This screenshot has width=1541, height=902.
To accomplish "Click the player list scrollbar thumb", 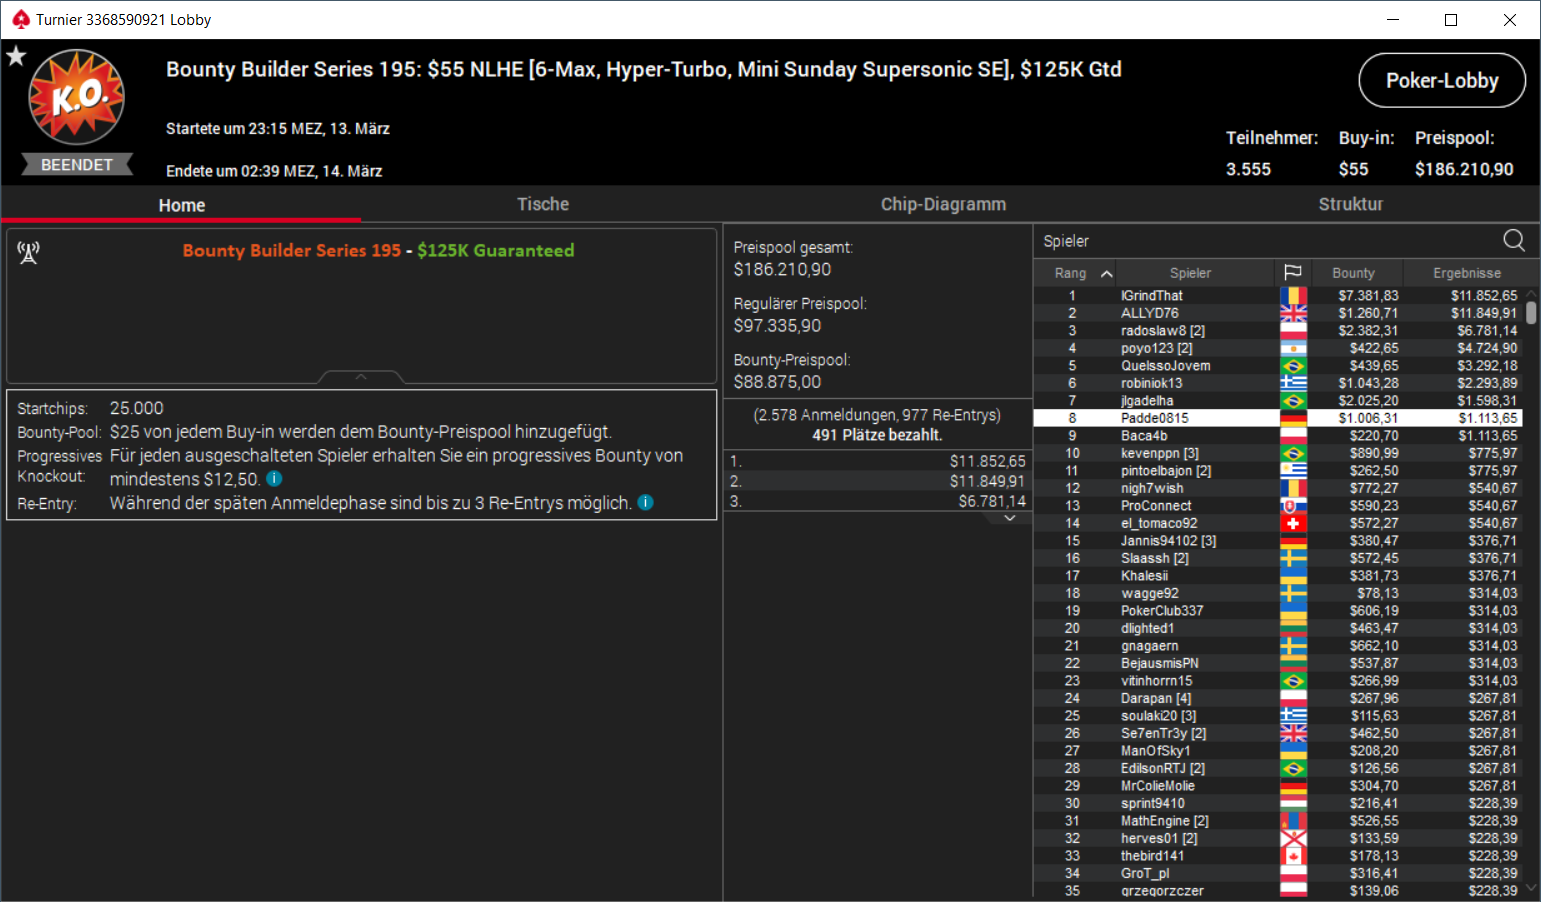I will point(1532,313).
